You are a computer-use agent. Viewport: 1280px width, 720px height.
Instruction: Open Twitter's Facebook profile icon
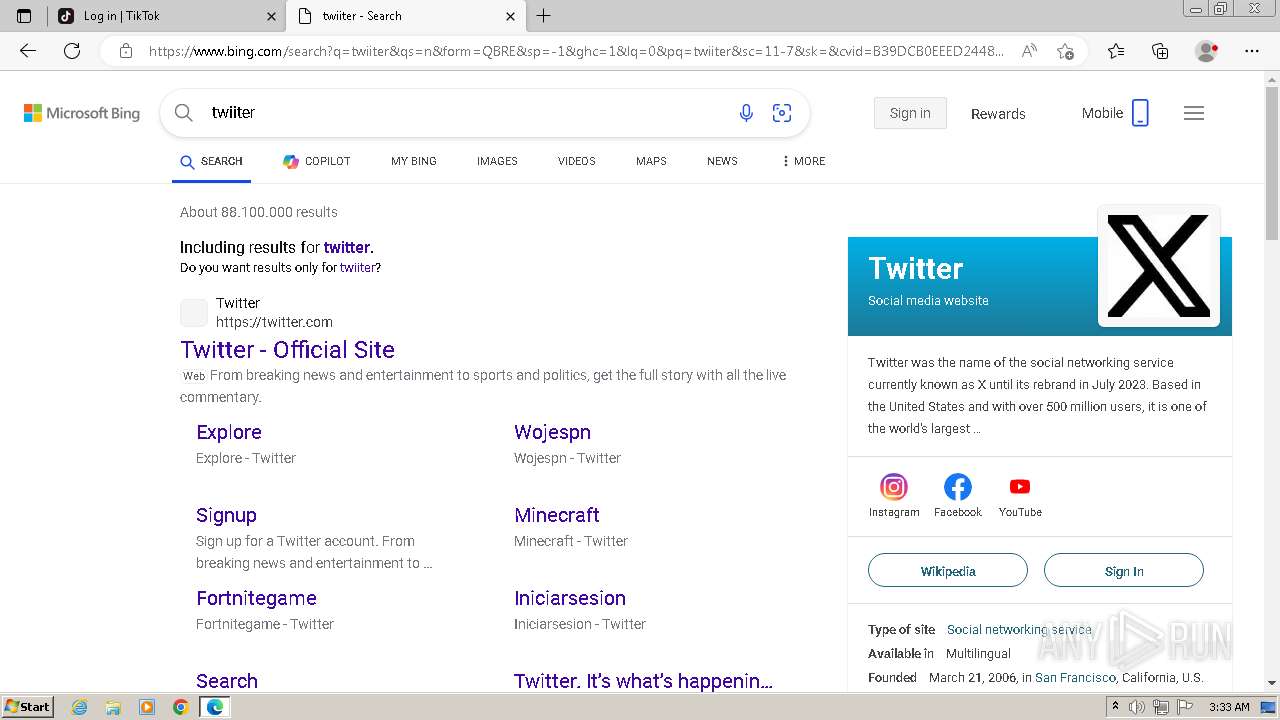pos(958,487)
